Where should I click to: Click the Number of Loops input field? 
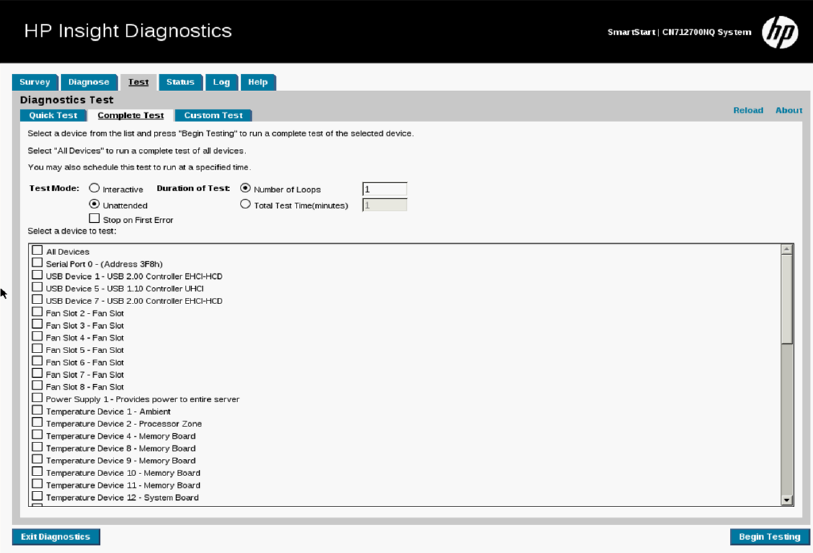click(x=384, y=189)
